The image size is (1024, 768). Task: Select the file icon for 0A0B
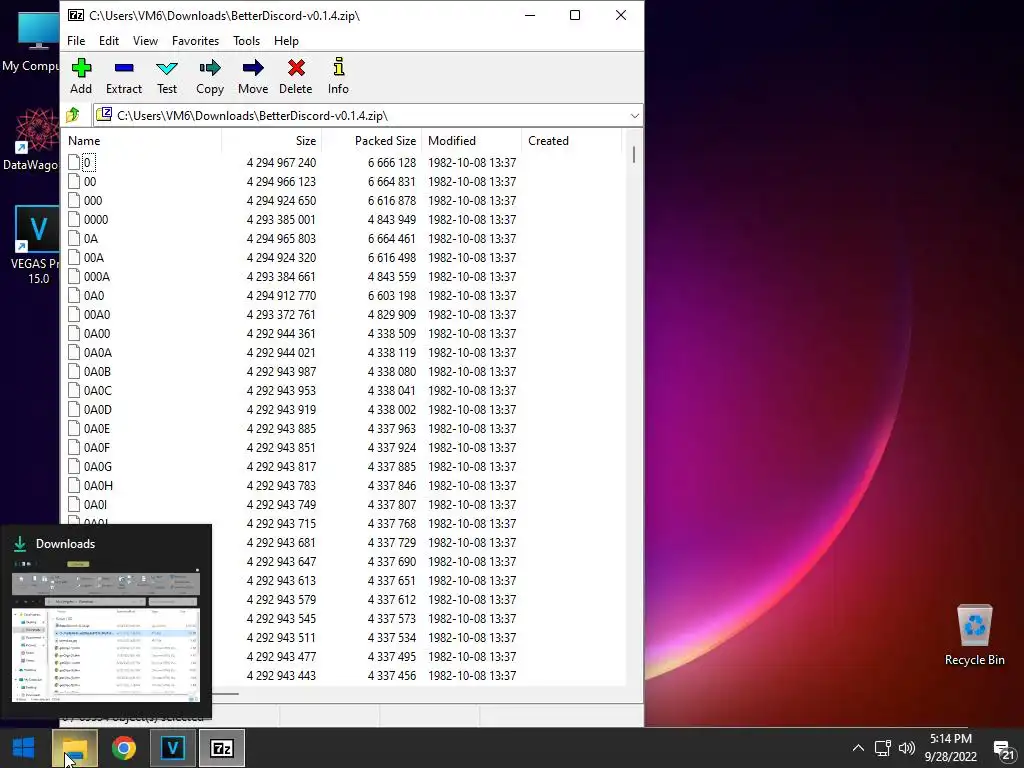[x=74, y=372]
